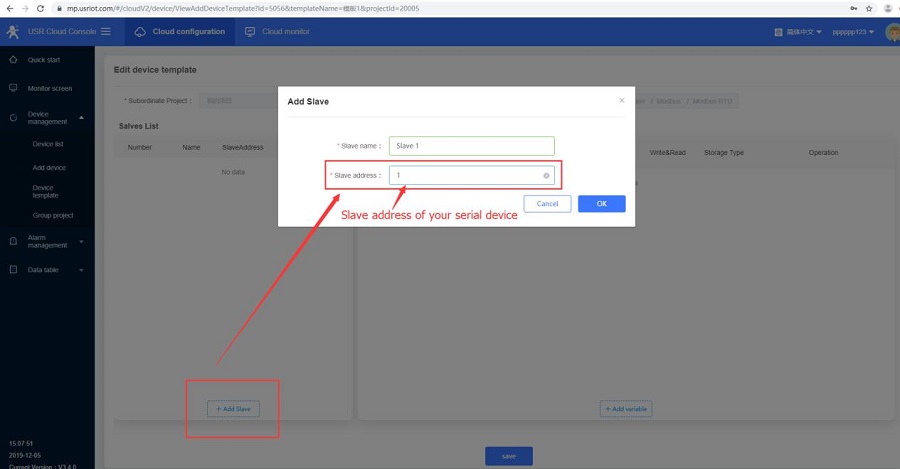Reload the page with refresh icon
Viewport: 900px width, 469px height.
point(40,9)
